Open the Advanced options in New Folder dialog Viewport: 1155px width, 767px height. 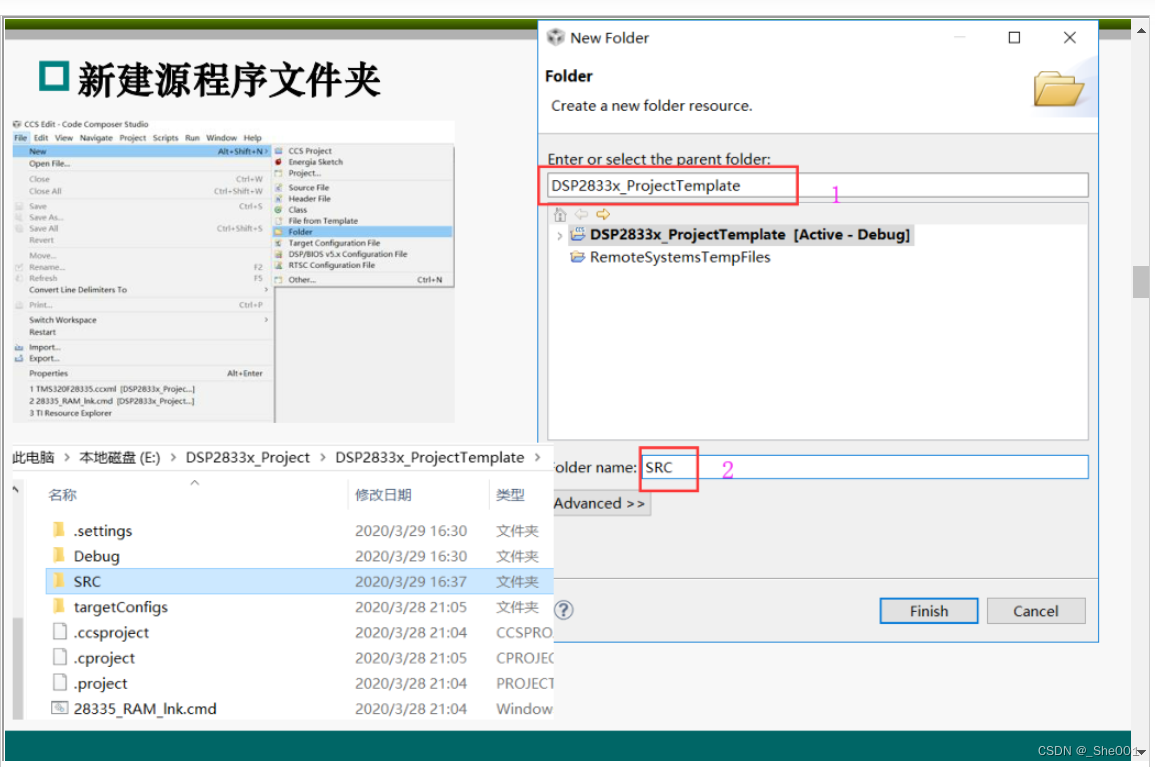pos(599,503)
